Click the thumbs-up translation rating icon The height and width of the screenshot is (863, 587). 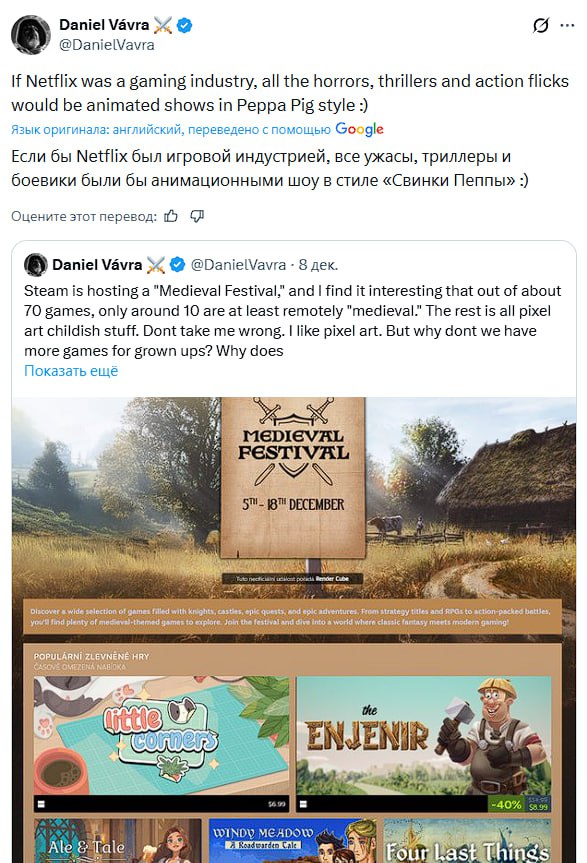pyautogui.click(x=171, y=216)
